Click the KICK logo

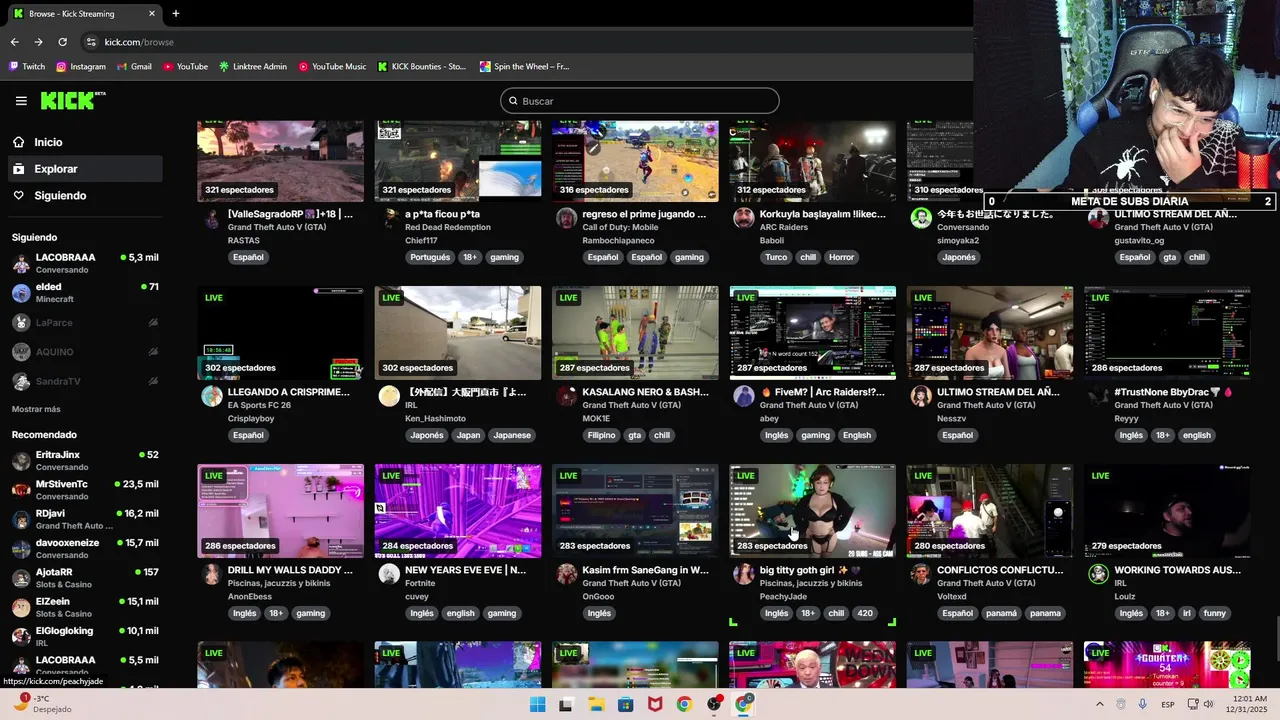[x=72, y=100]
